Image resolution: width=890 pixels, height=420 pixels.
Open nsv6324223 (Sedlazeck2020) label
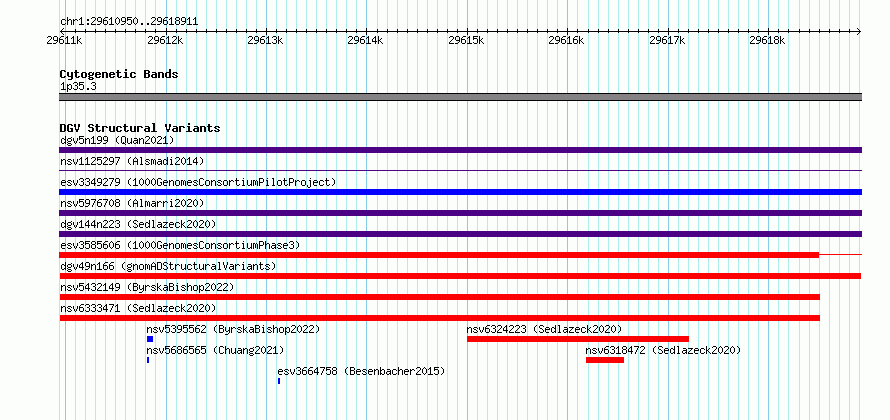point(544,329)
